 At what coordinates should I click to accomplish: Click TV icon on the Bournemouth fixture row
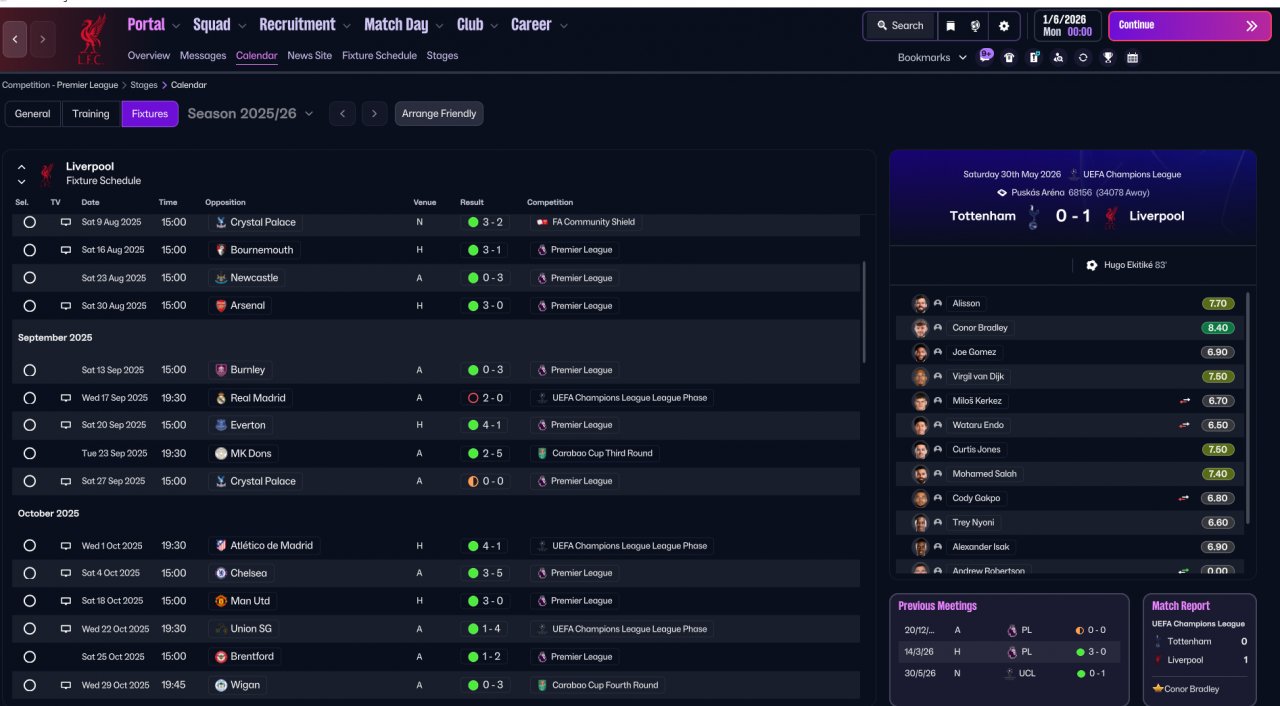tap(66, 250)
